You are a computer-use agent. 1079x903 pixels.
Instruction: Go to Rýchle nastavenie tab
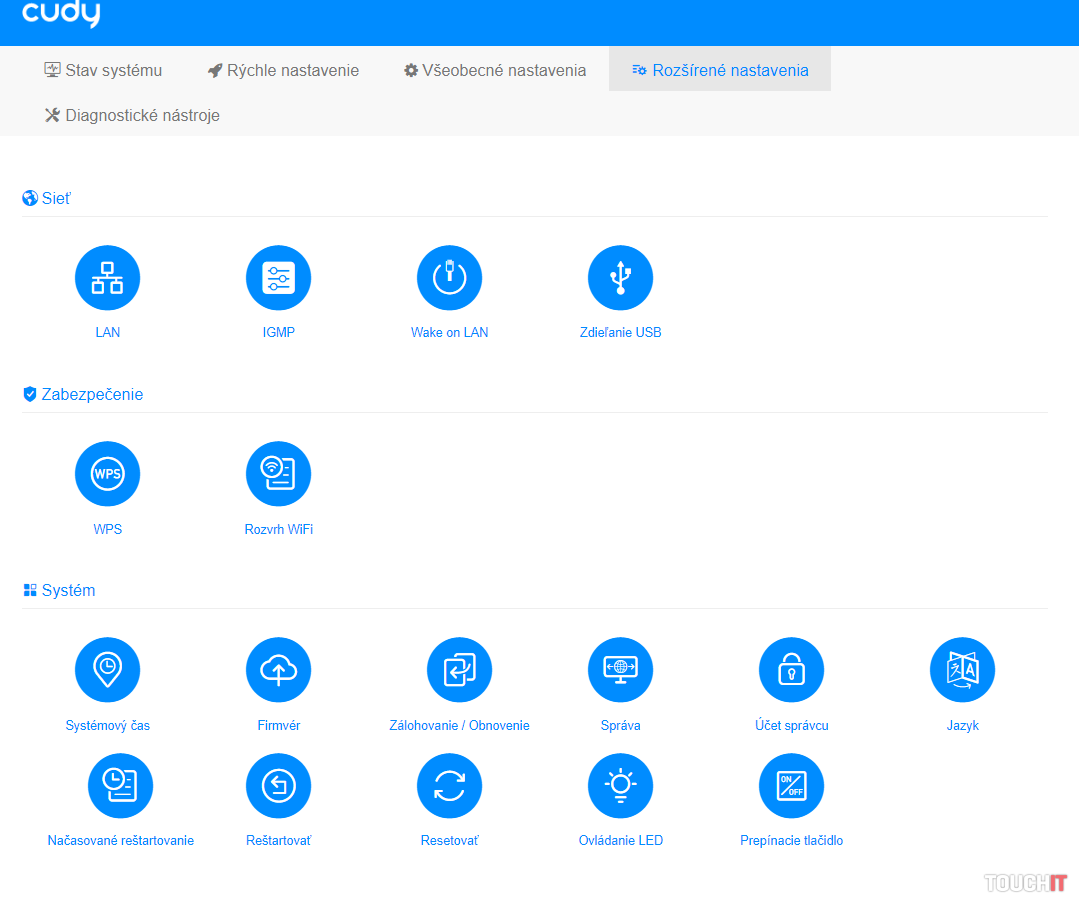tap(283, 70)
